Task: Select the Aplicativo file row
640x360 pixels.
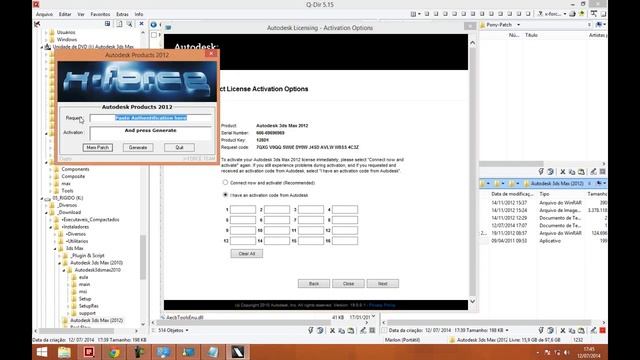Action: point(550,241)
